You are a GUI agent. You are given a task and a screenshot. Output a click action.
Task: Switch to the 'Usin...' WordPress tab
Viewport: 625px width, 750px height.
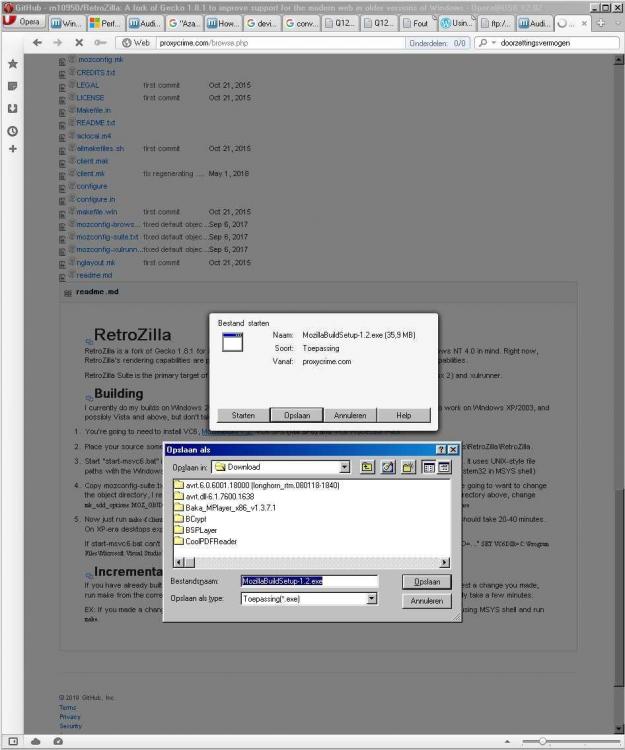pyautogui.click(x=458, y=23)
